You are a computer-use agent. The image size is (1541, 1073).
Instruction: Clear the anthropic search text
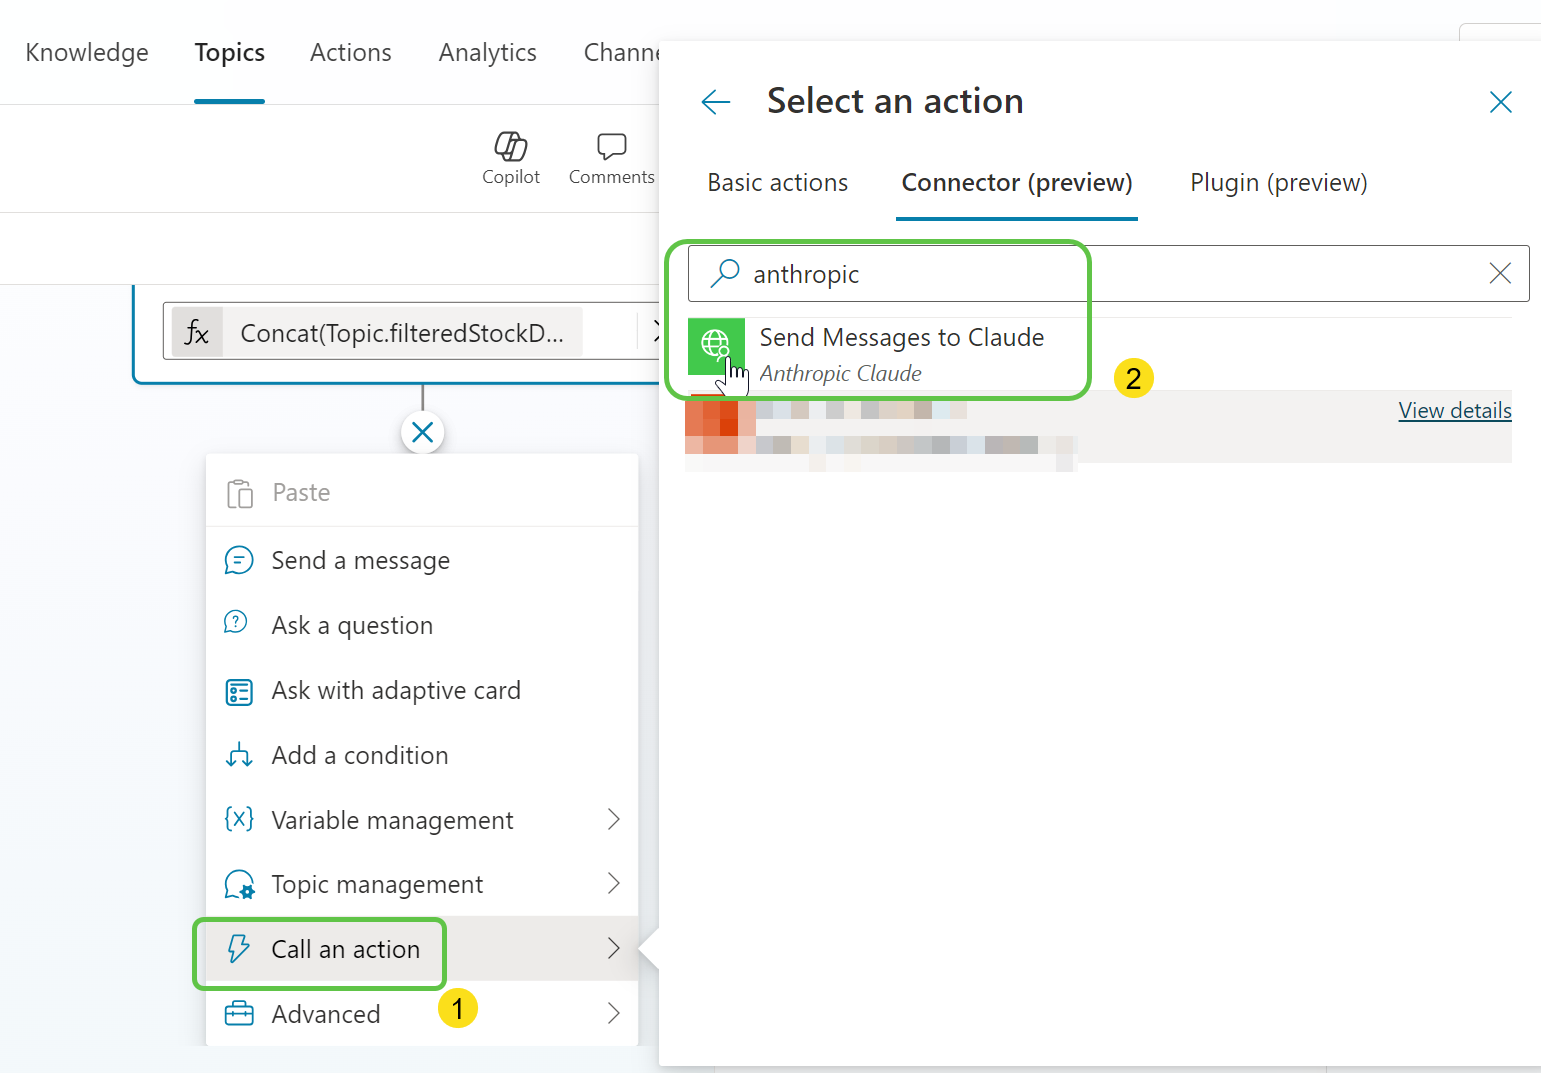click(1500, 273)
